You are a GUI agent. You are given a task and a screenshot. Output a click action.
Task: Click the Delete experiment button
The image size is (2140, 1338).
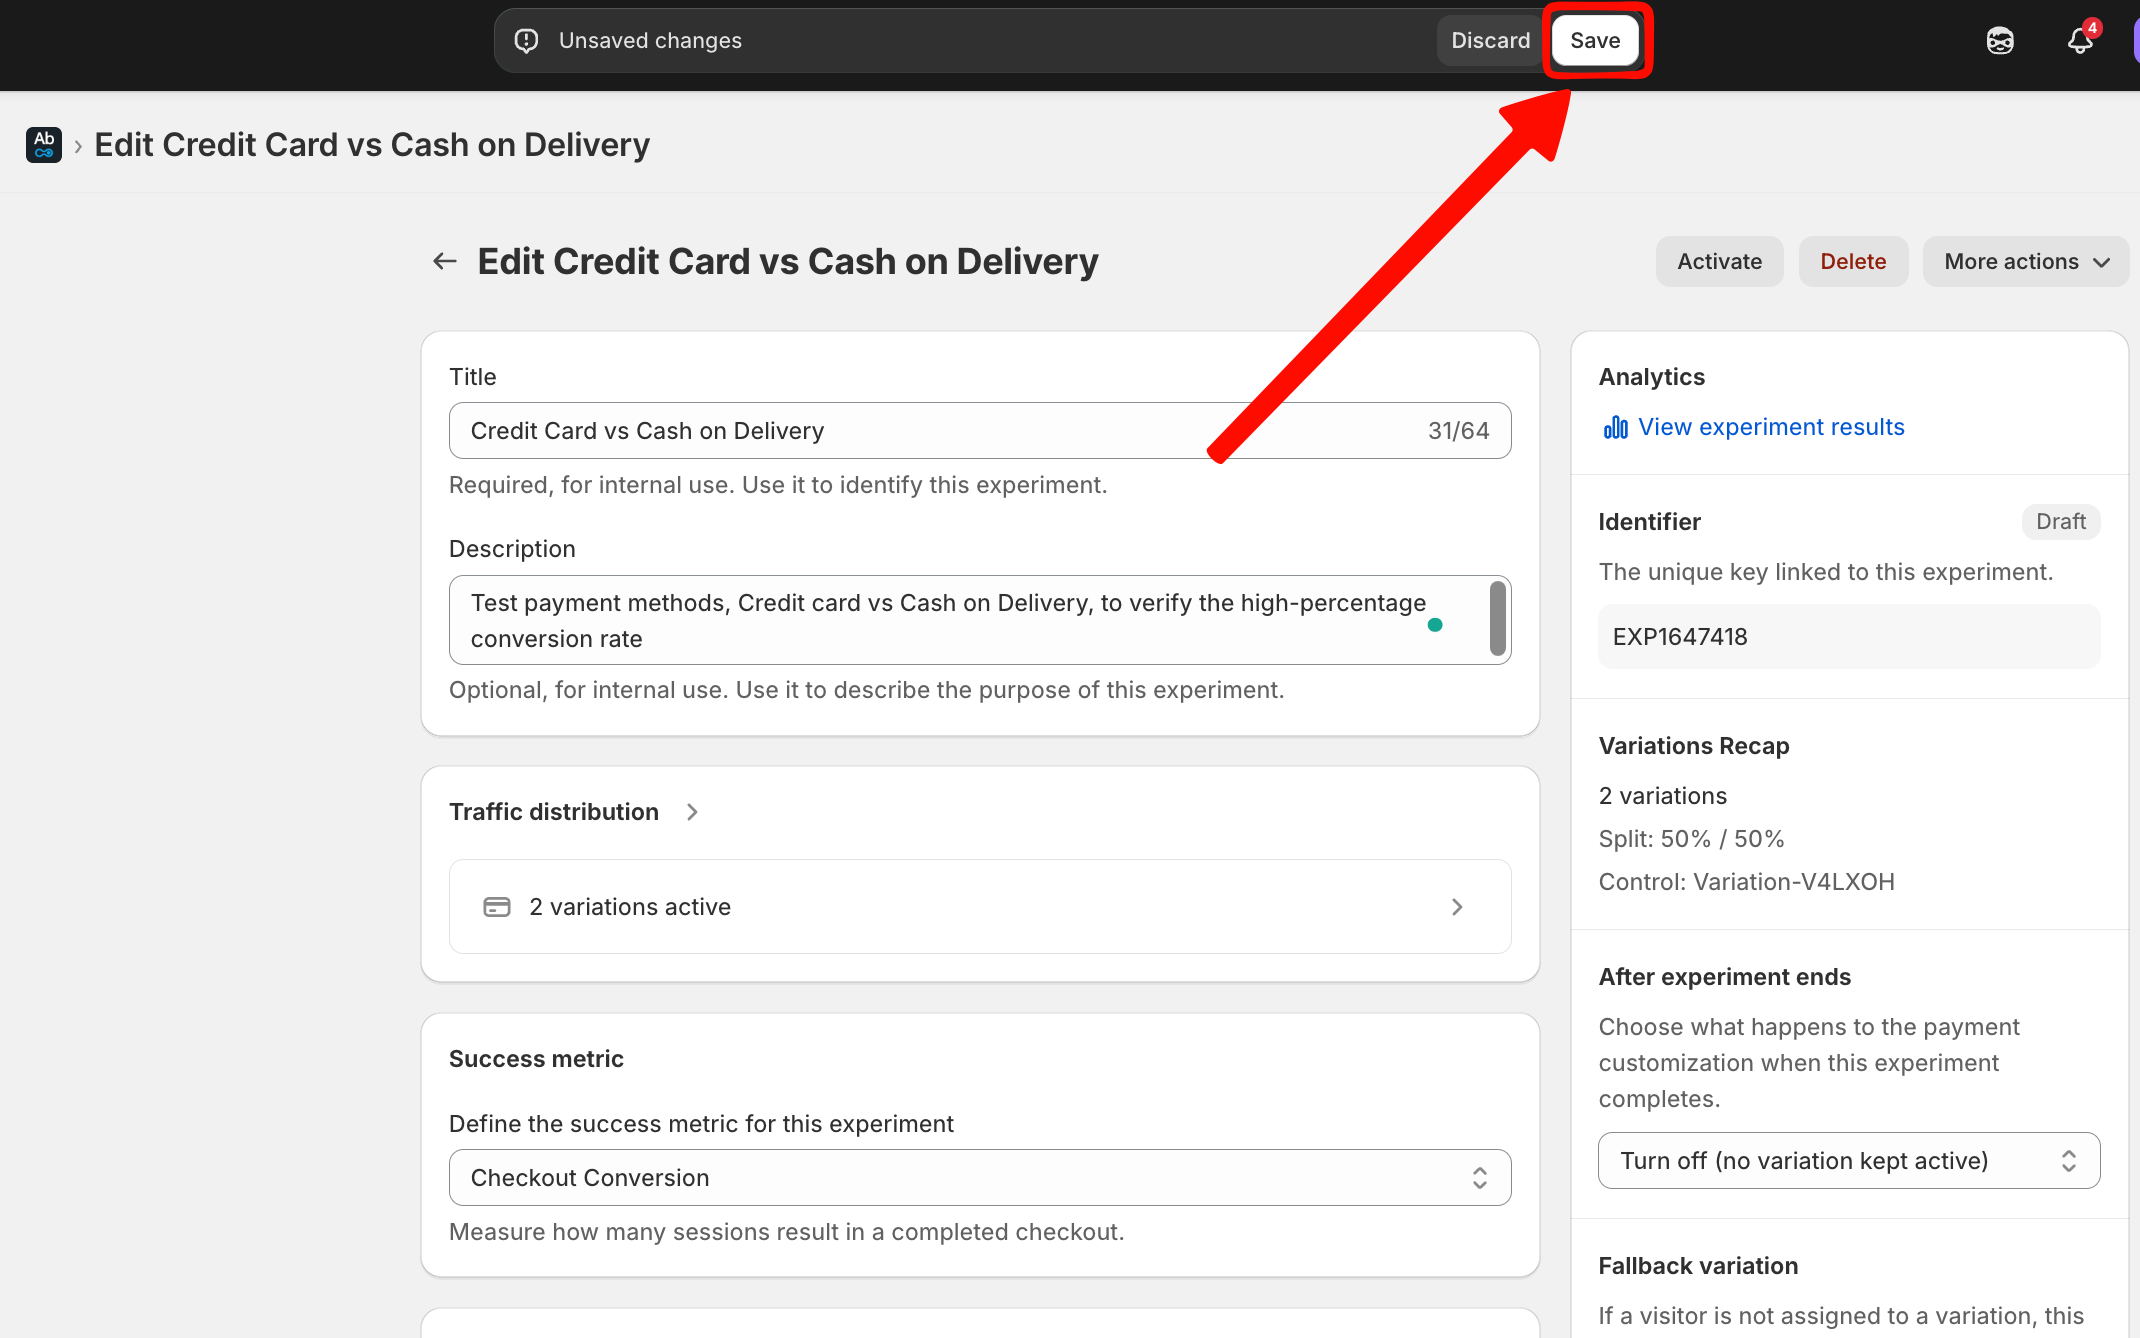coord(1853,262)
